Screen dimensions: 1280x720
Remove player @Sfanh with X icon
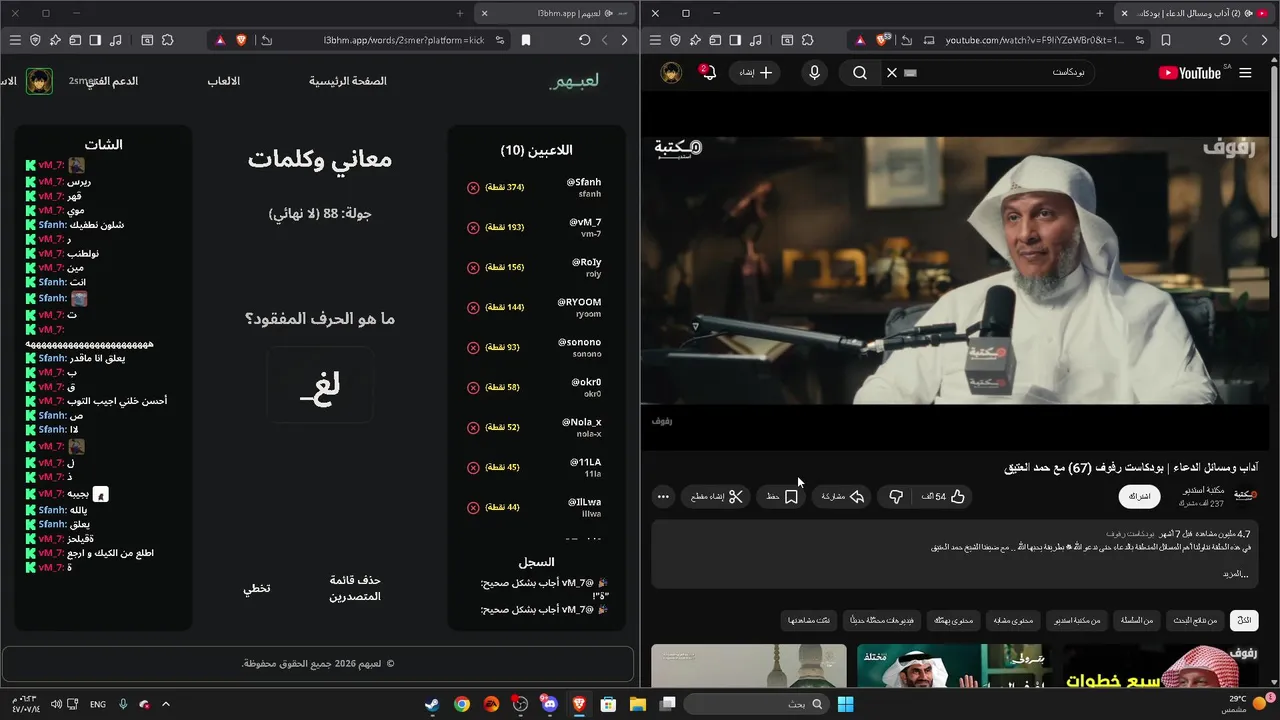coord(473,188)
